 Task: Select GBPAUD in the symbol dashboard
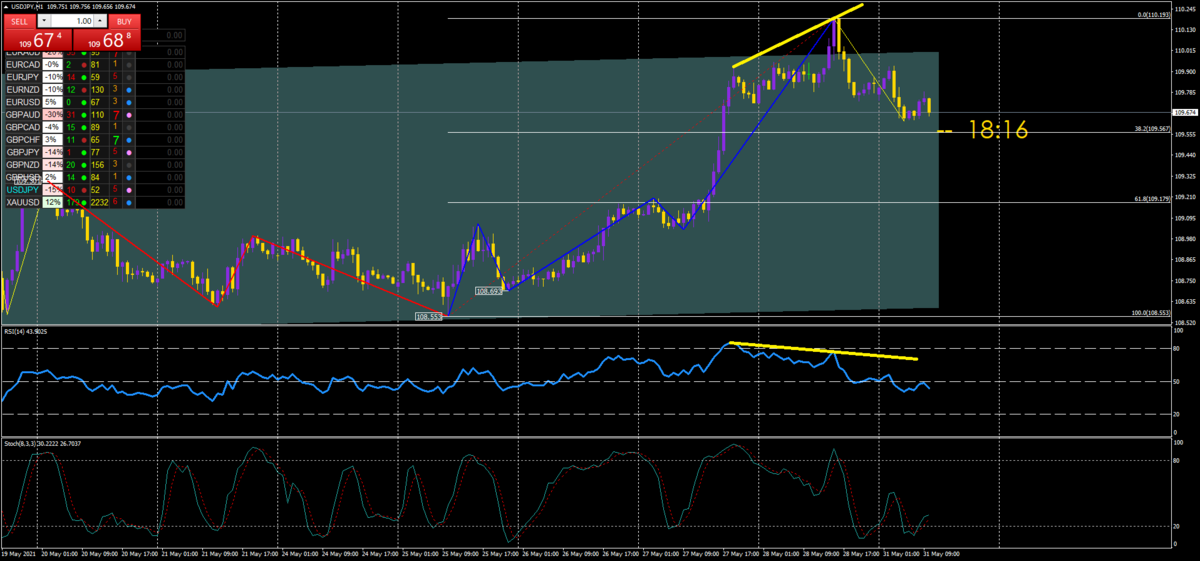(x=23, y=114)
